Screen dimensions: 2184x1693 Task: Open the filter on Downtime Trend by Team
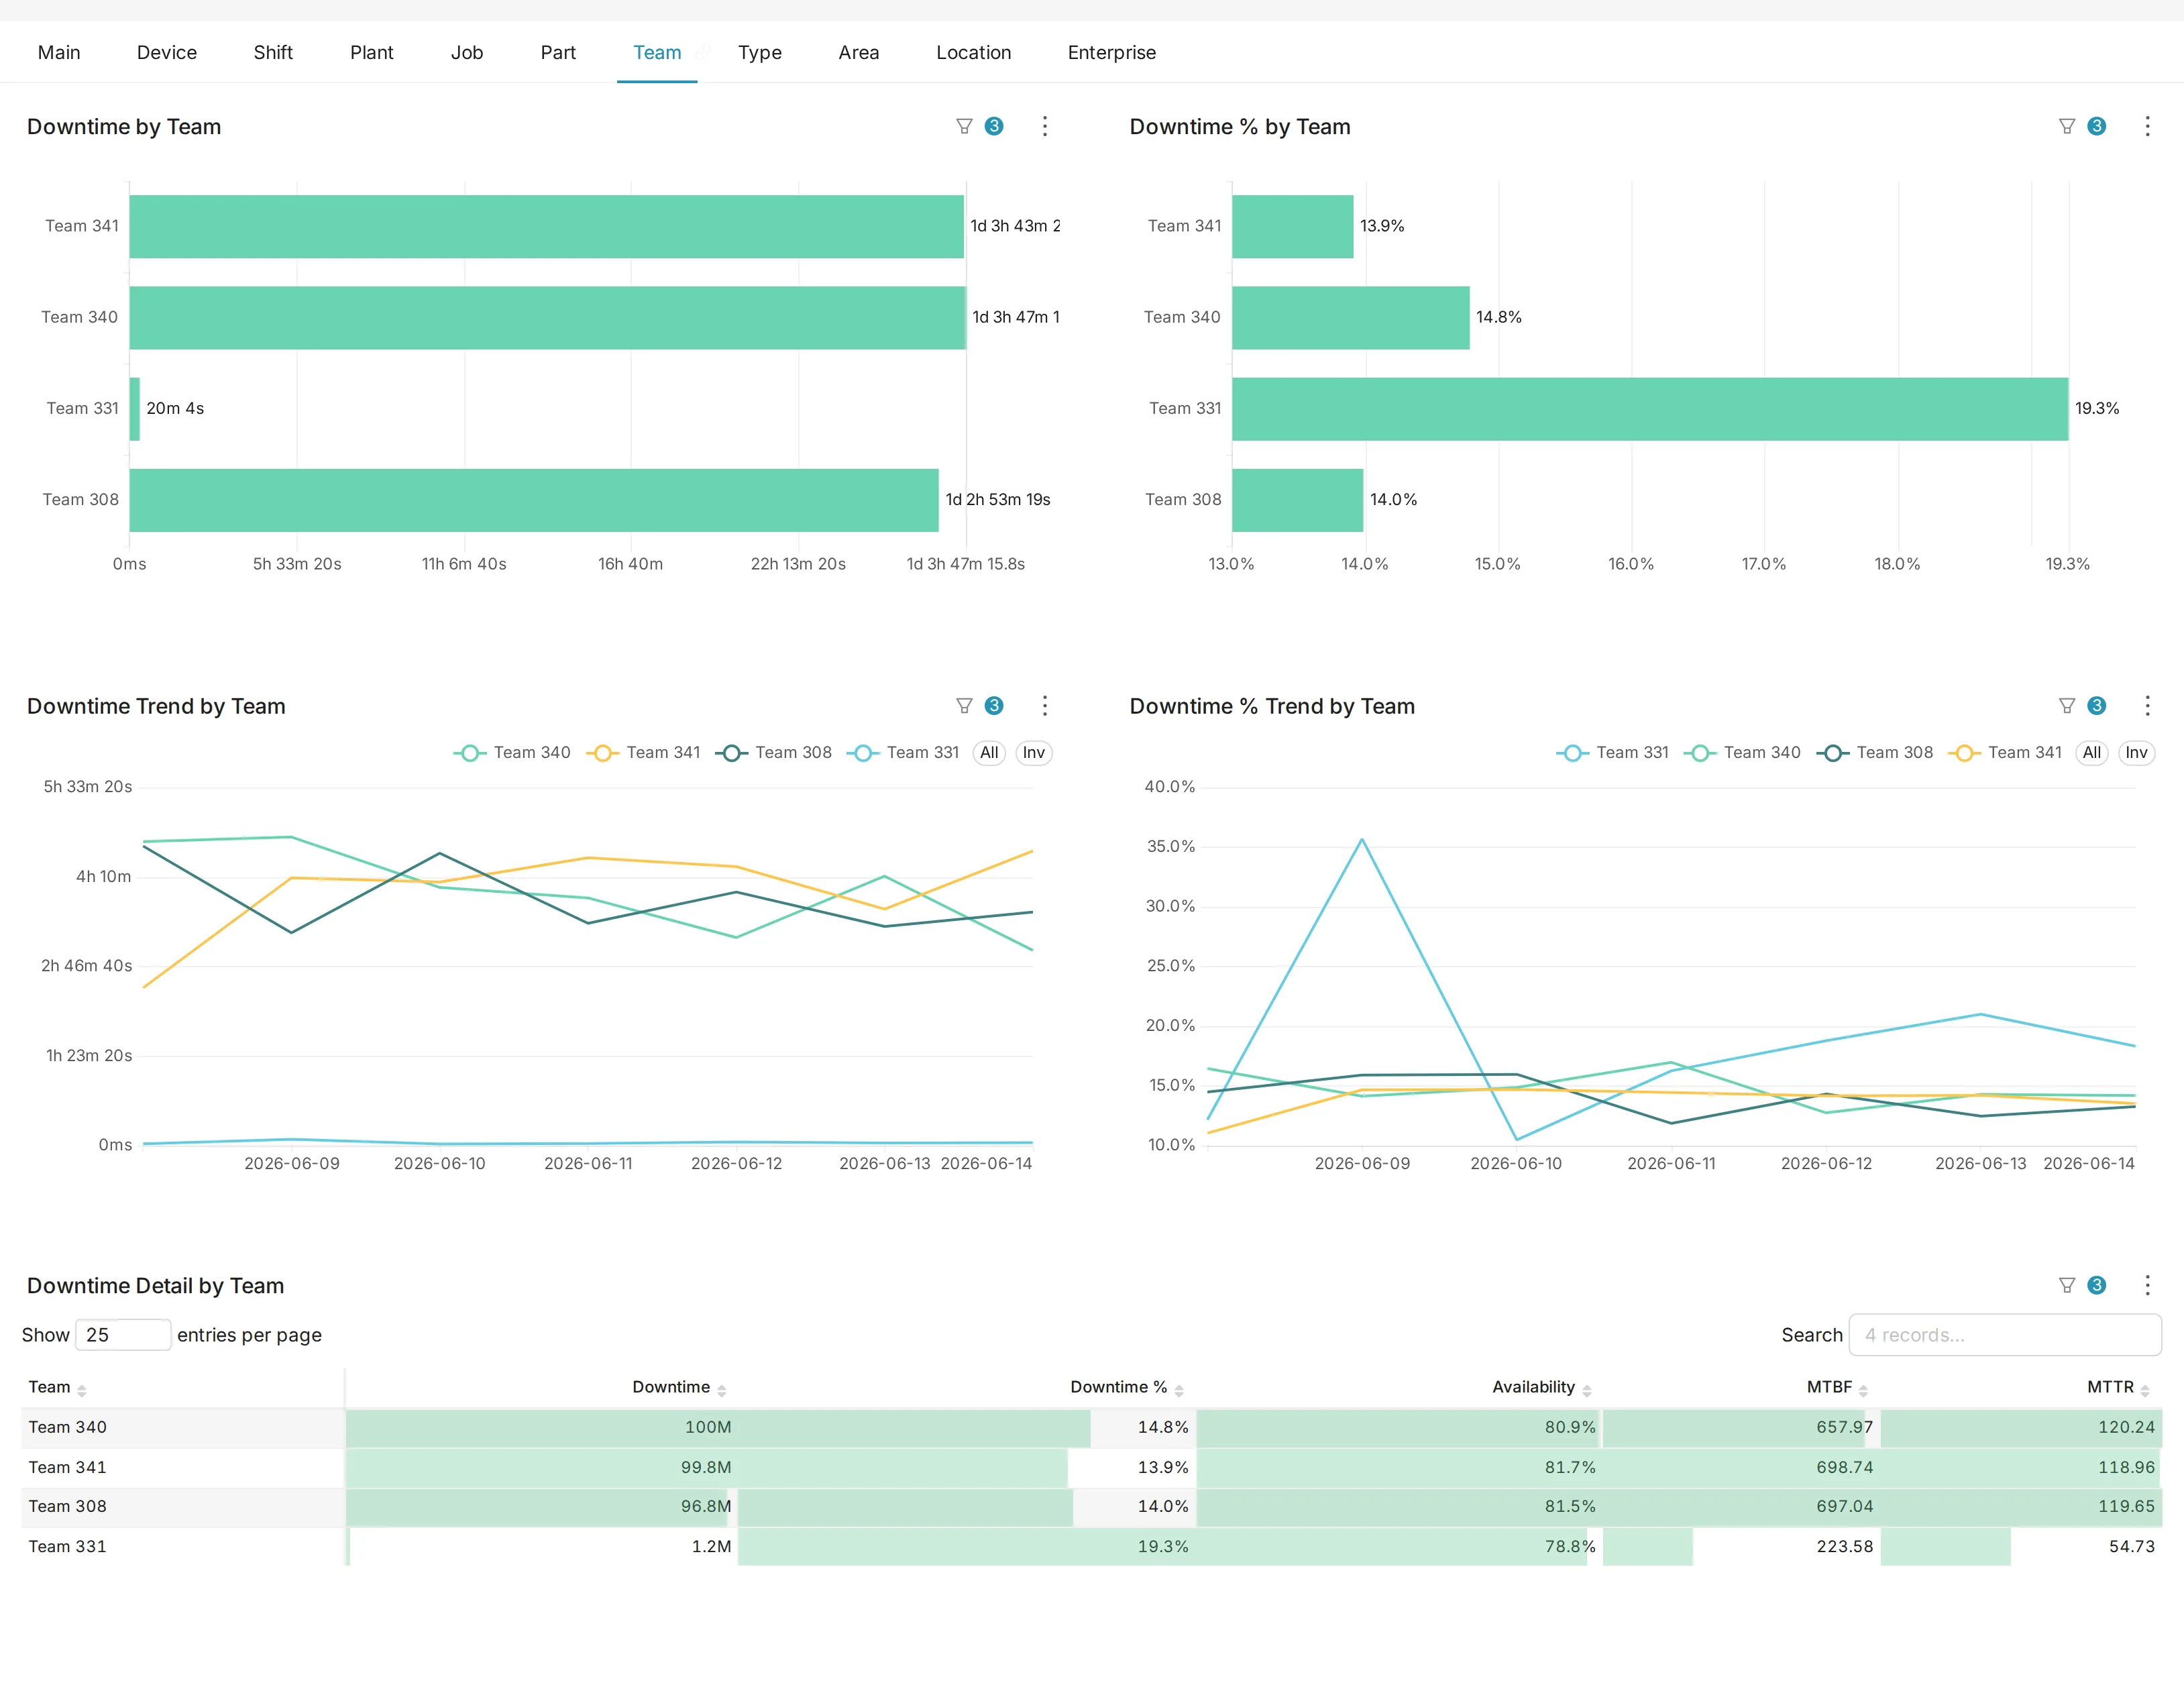tap(964, 706)
